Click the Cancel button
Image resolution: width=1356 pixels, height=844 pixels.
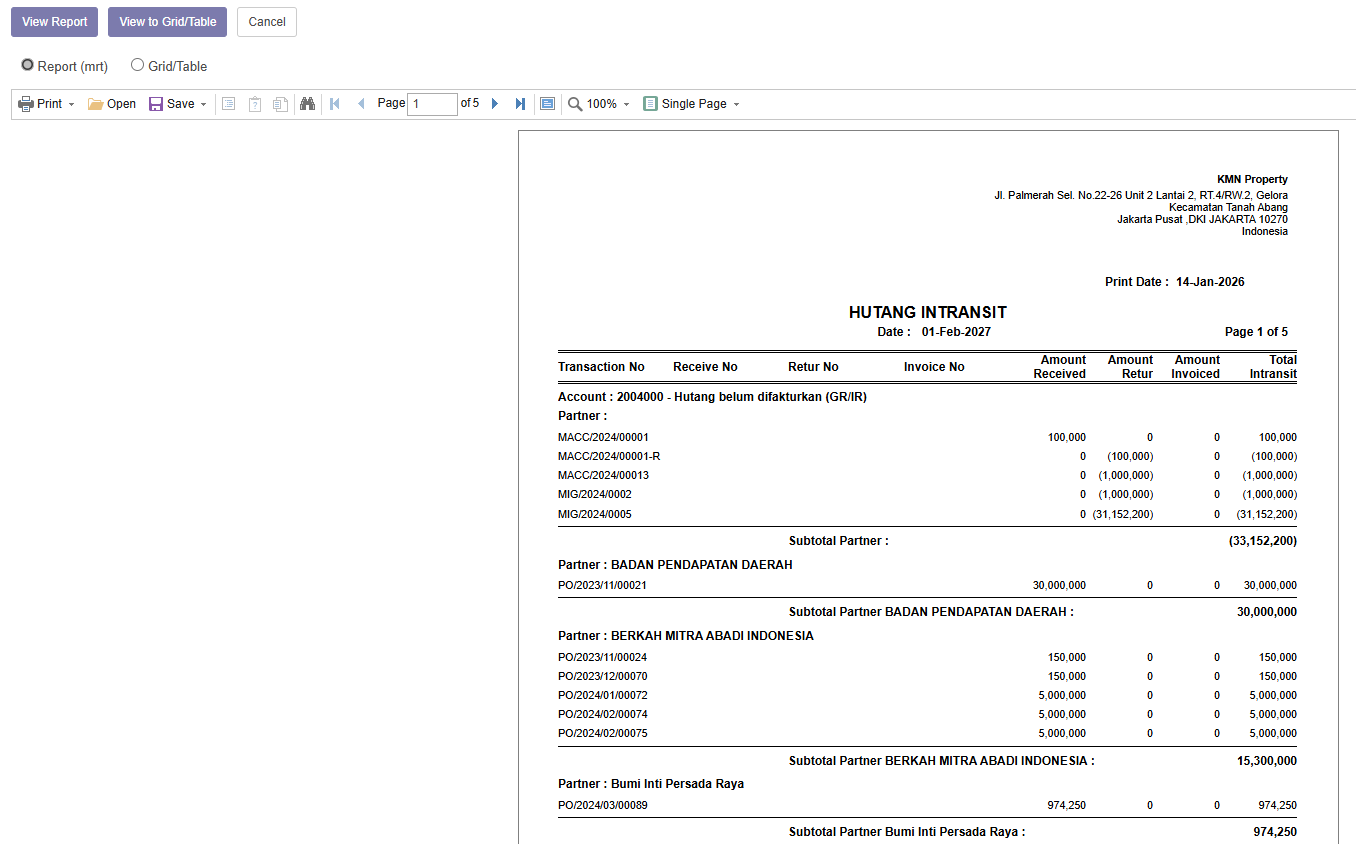coord(267,22)
